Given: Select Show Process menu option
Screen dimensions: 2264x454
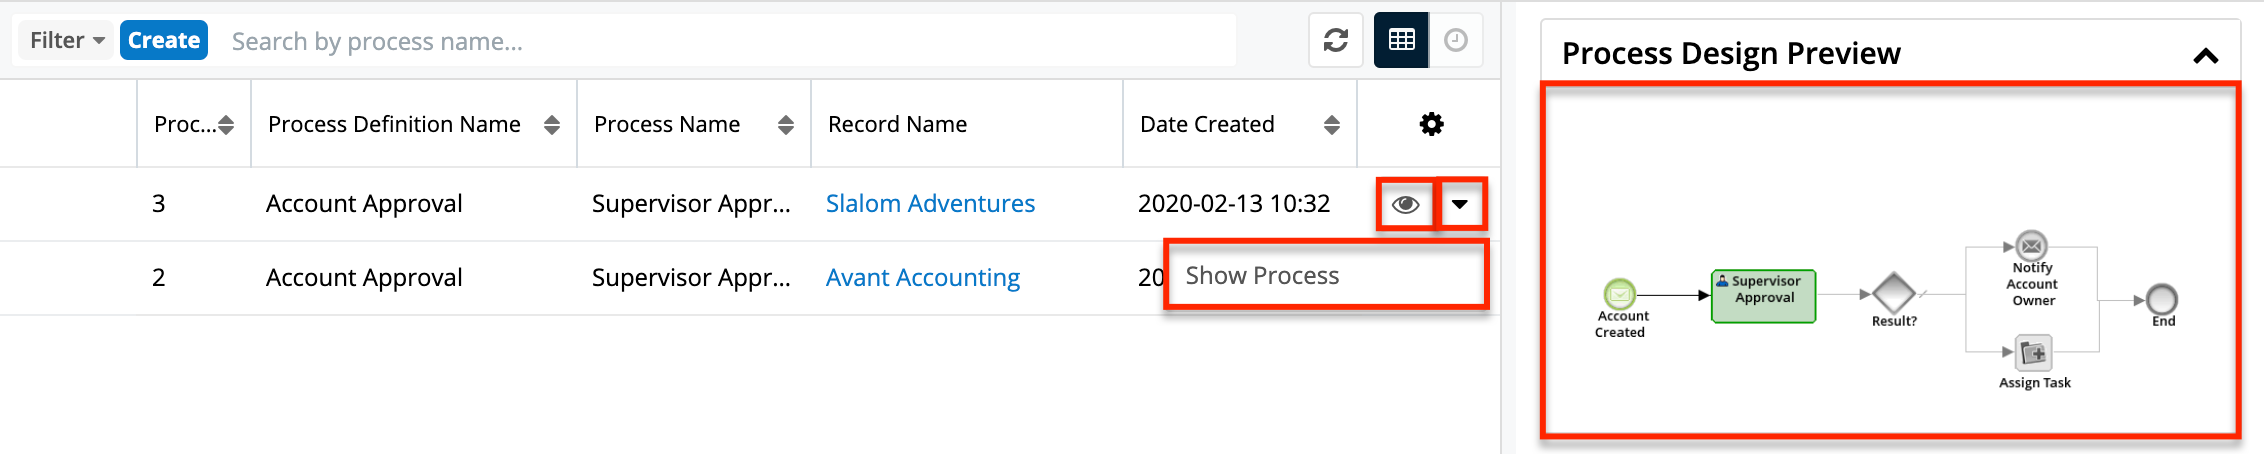Looking at the screenshot, I should pos(1262,276).
